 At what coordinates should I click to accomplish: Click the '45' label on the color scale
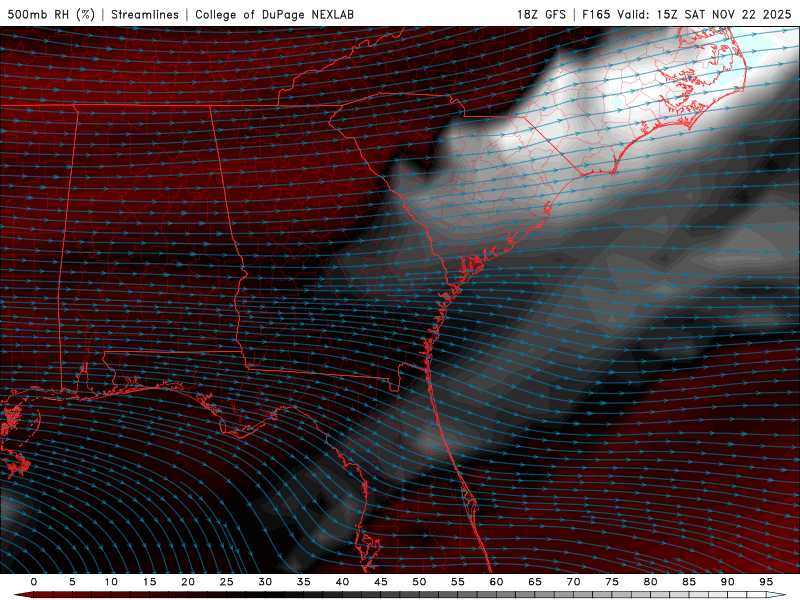coord(381,582)
